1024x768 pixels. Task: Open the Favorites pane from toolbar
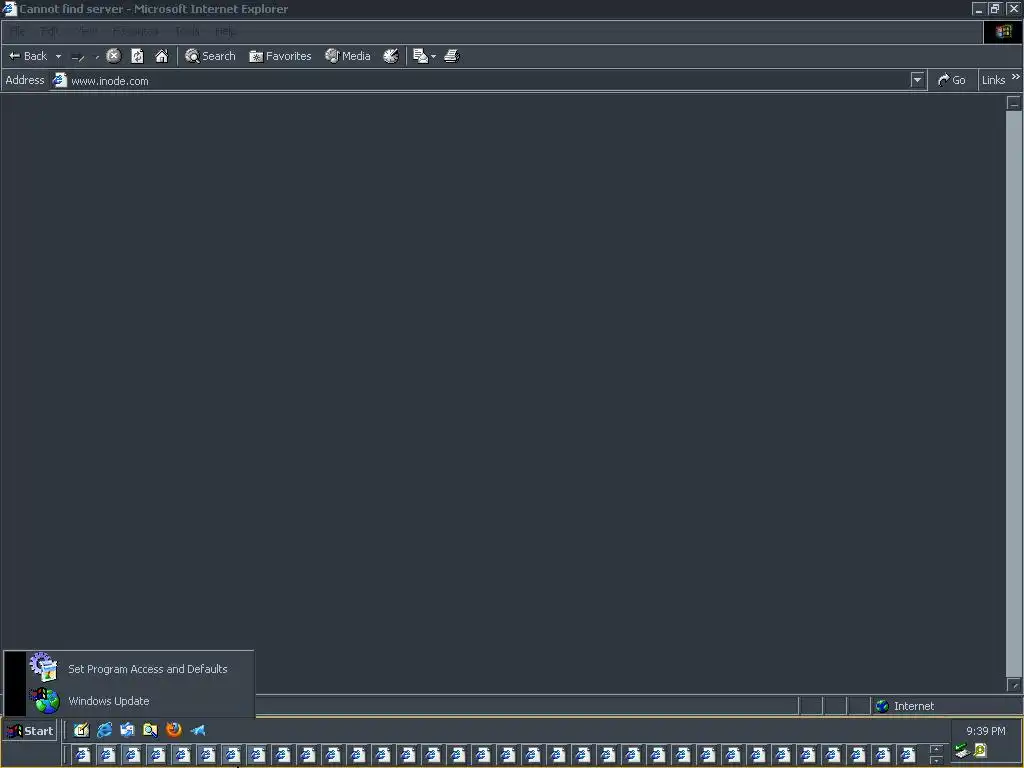pyautogui.click(x=280, y=56)
